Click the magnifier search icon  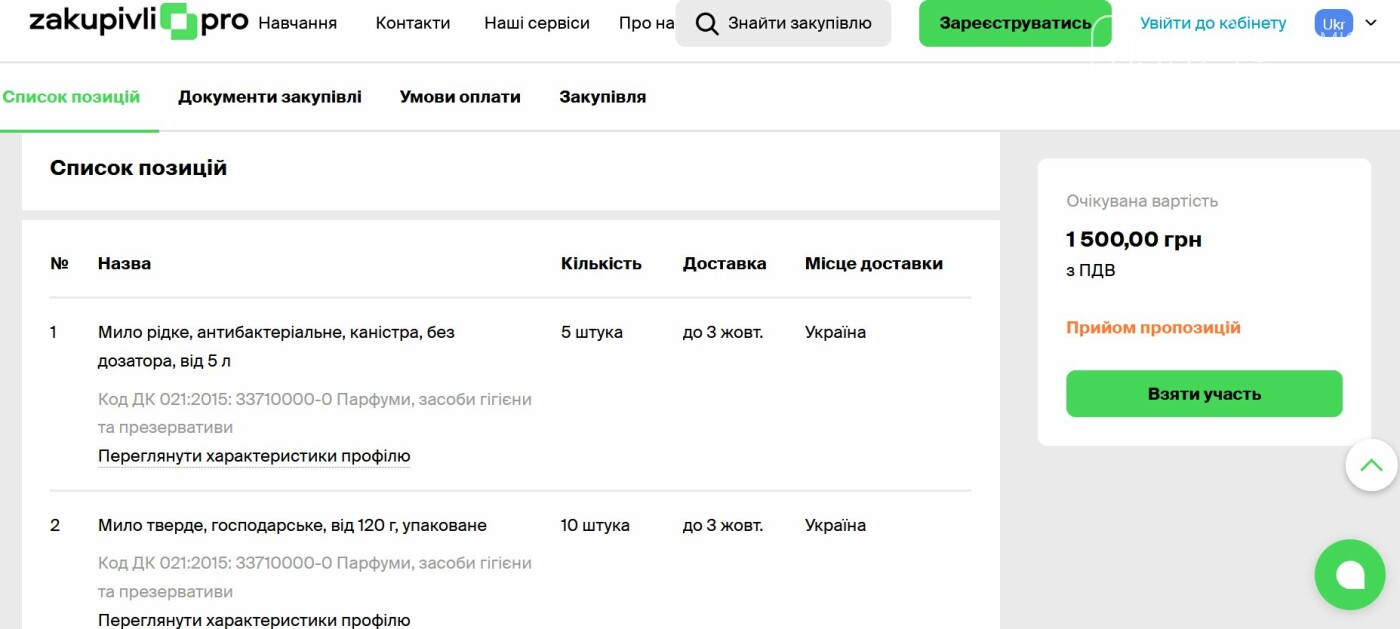point(707,24)
